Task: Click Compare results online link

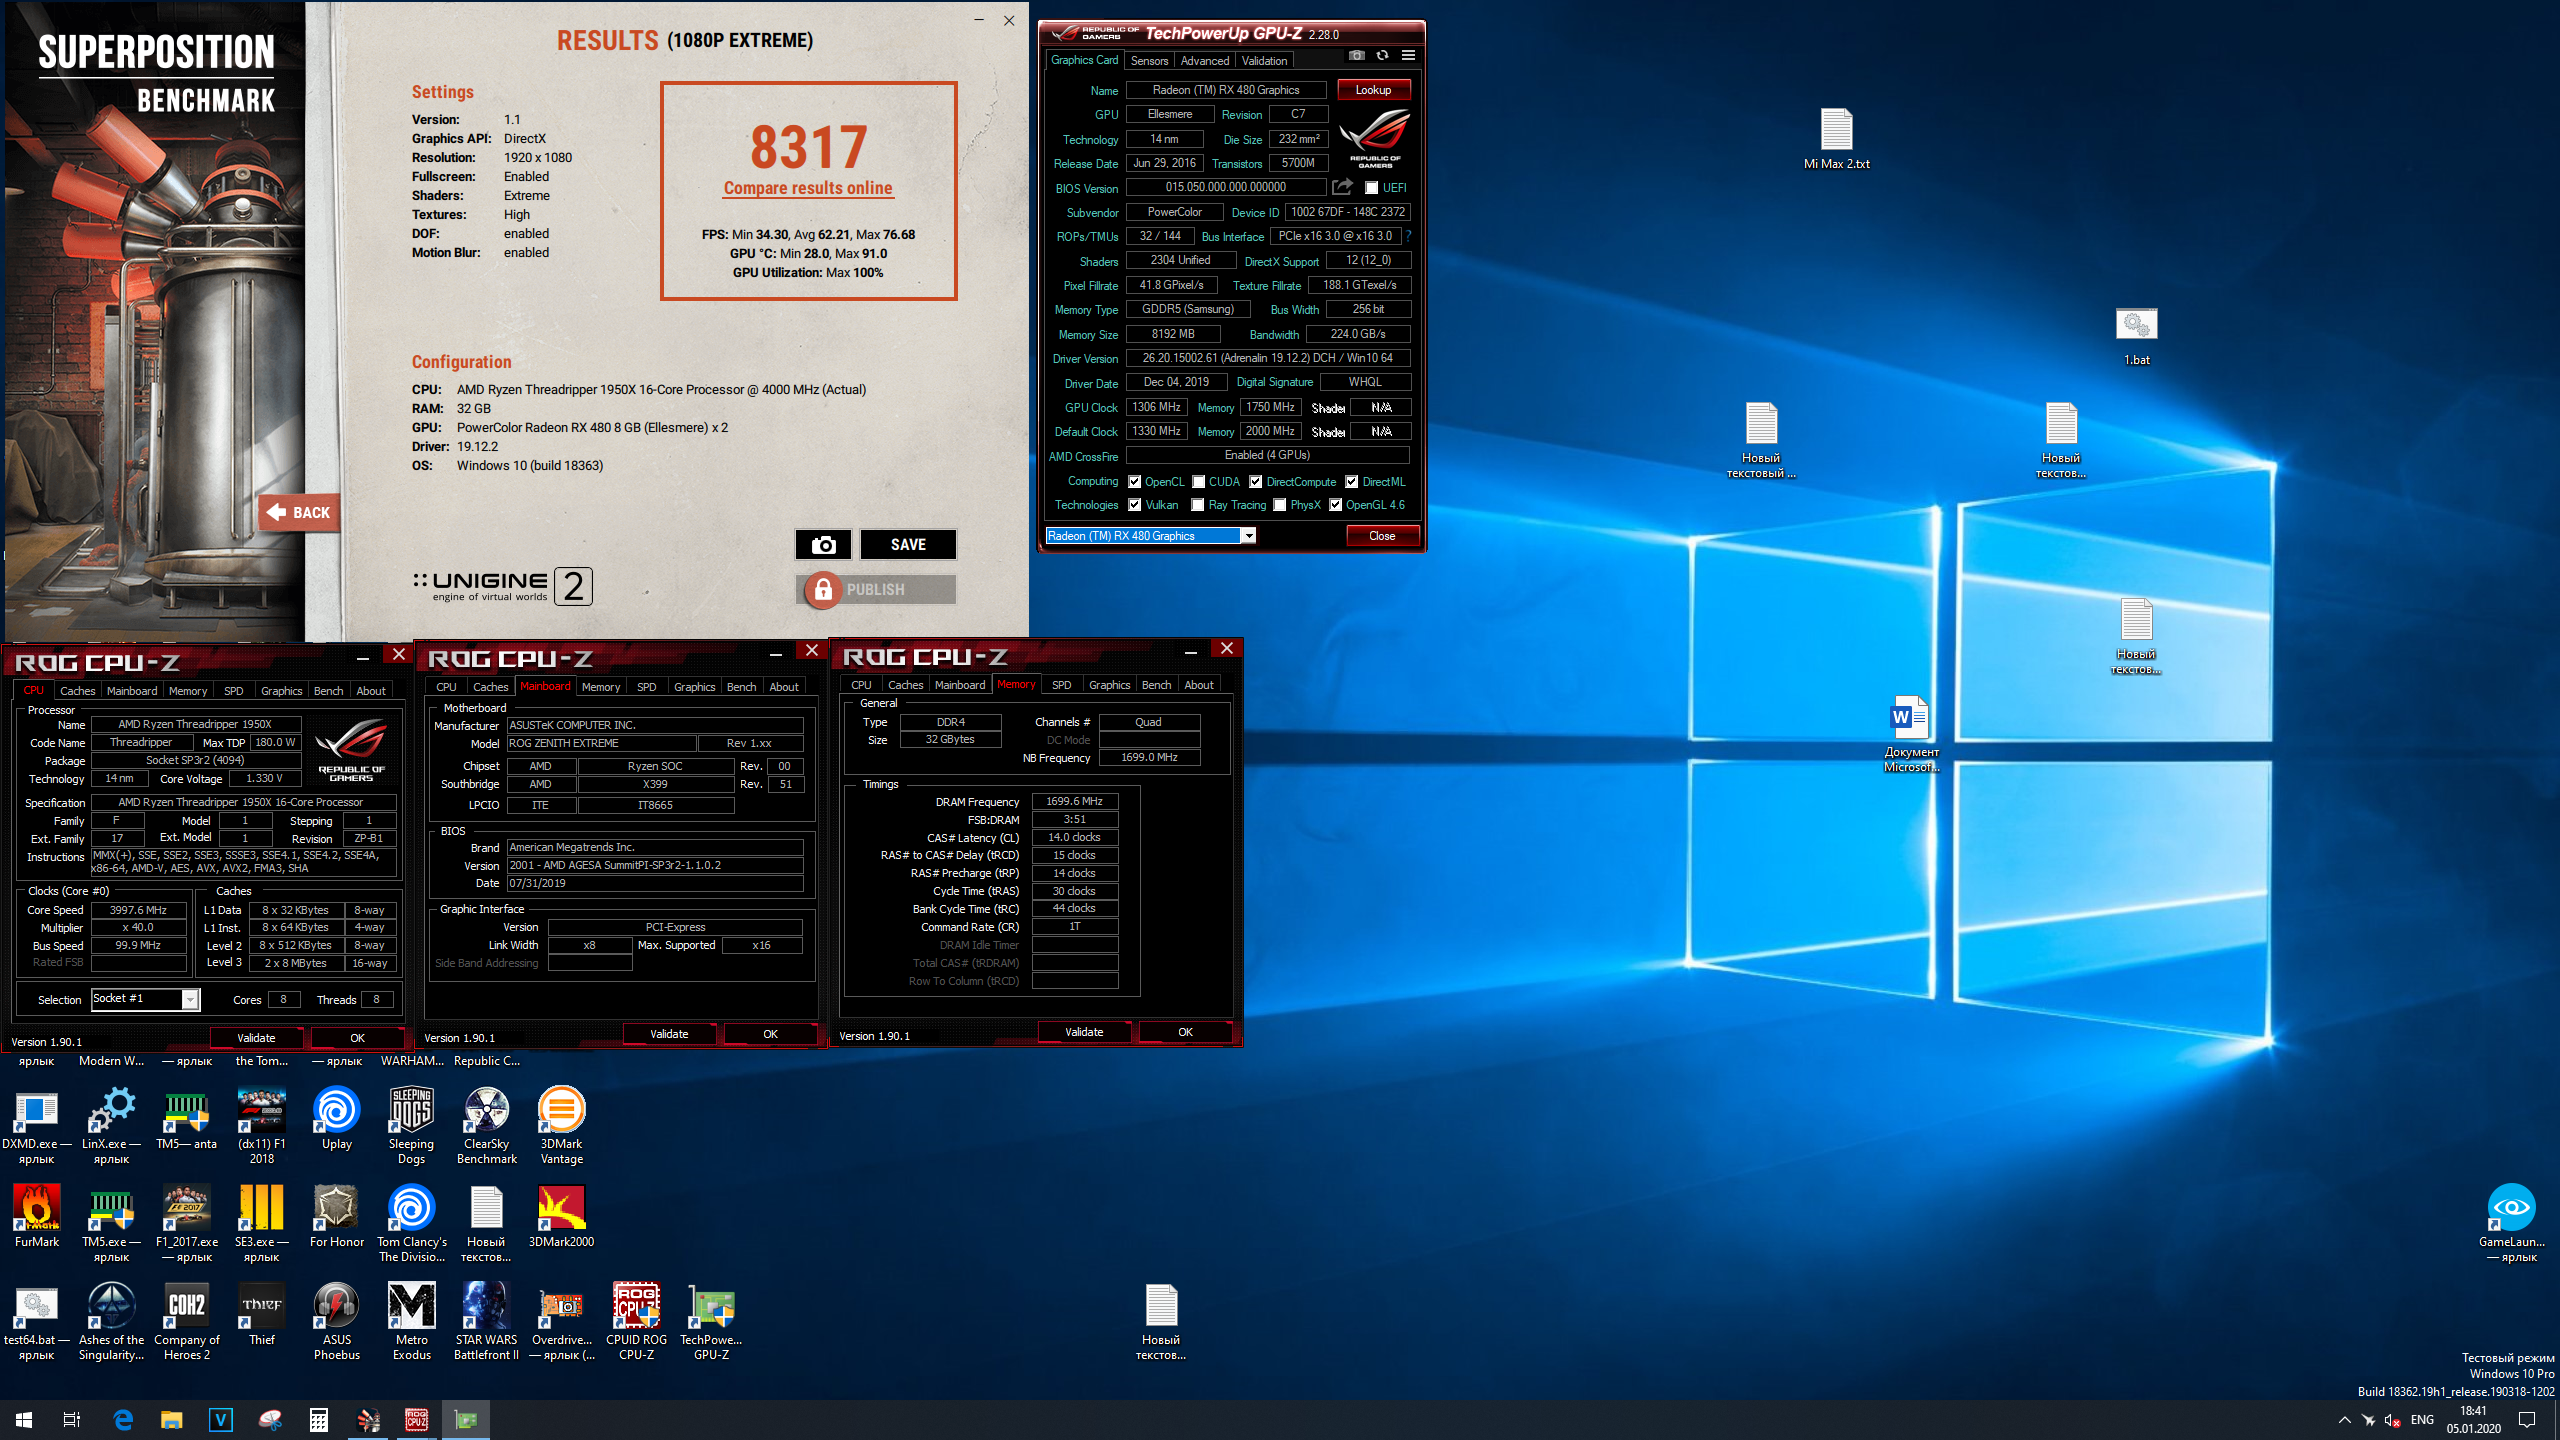Action: coord(808,188)
